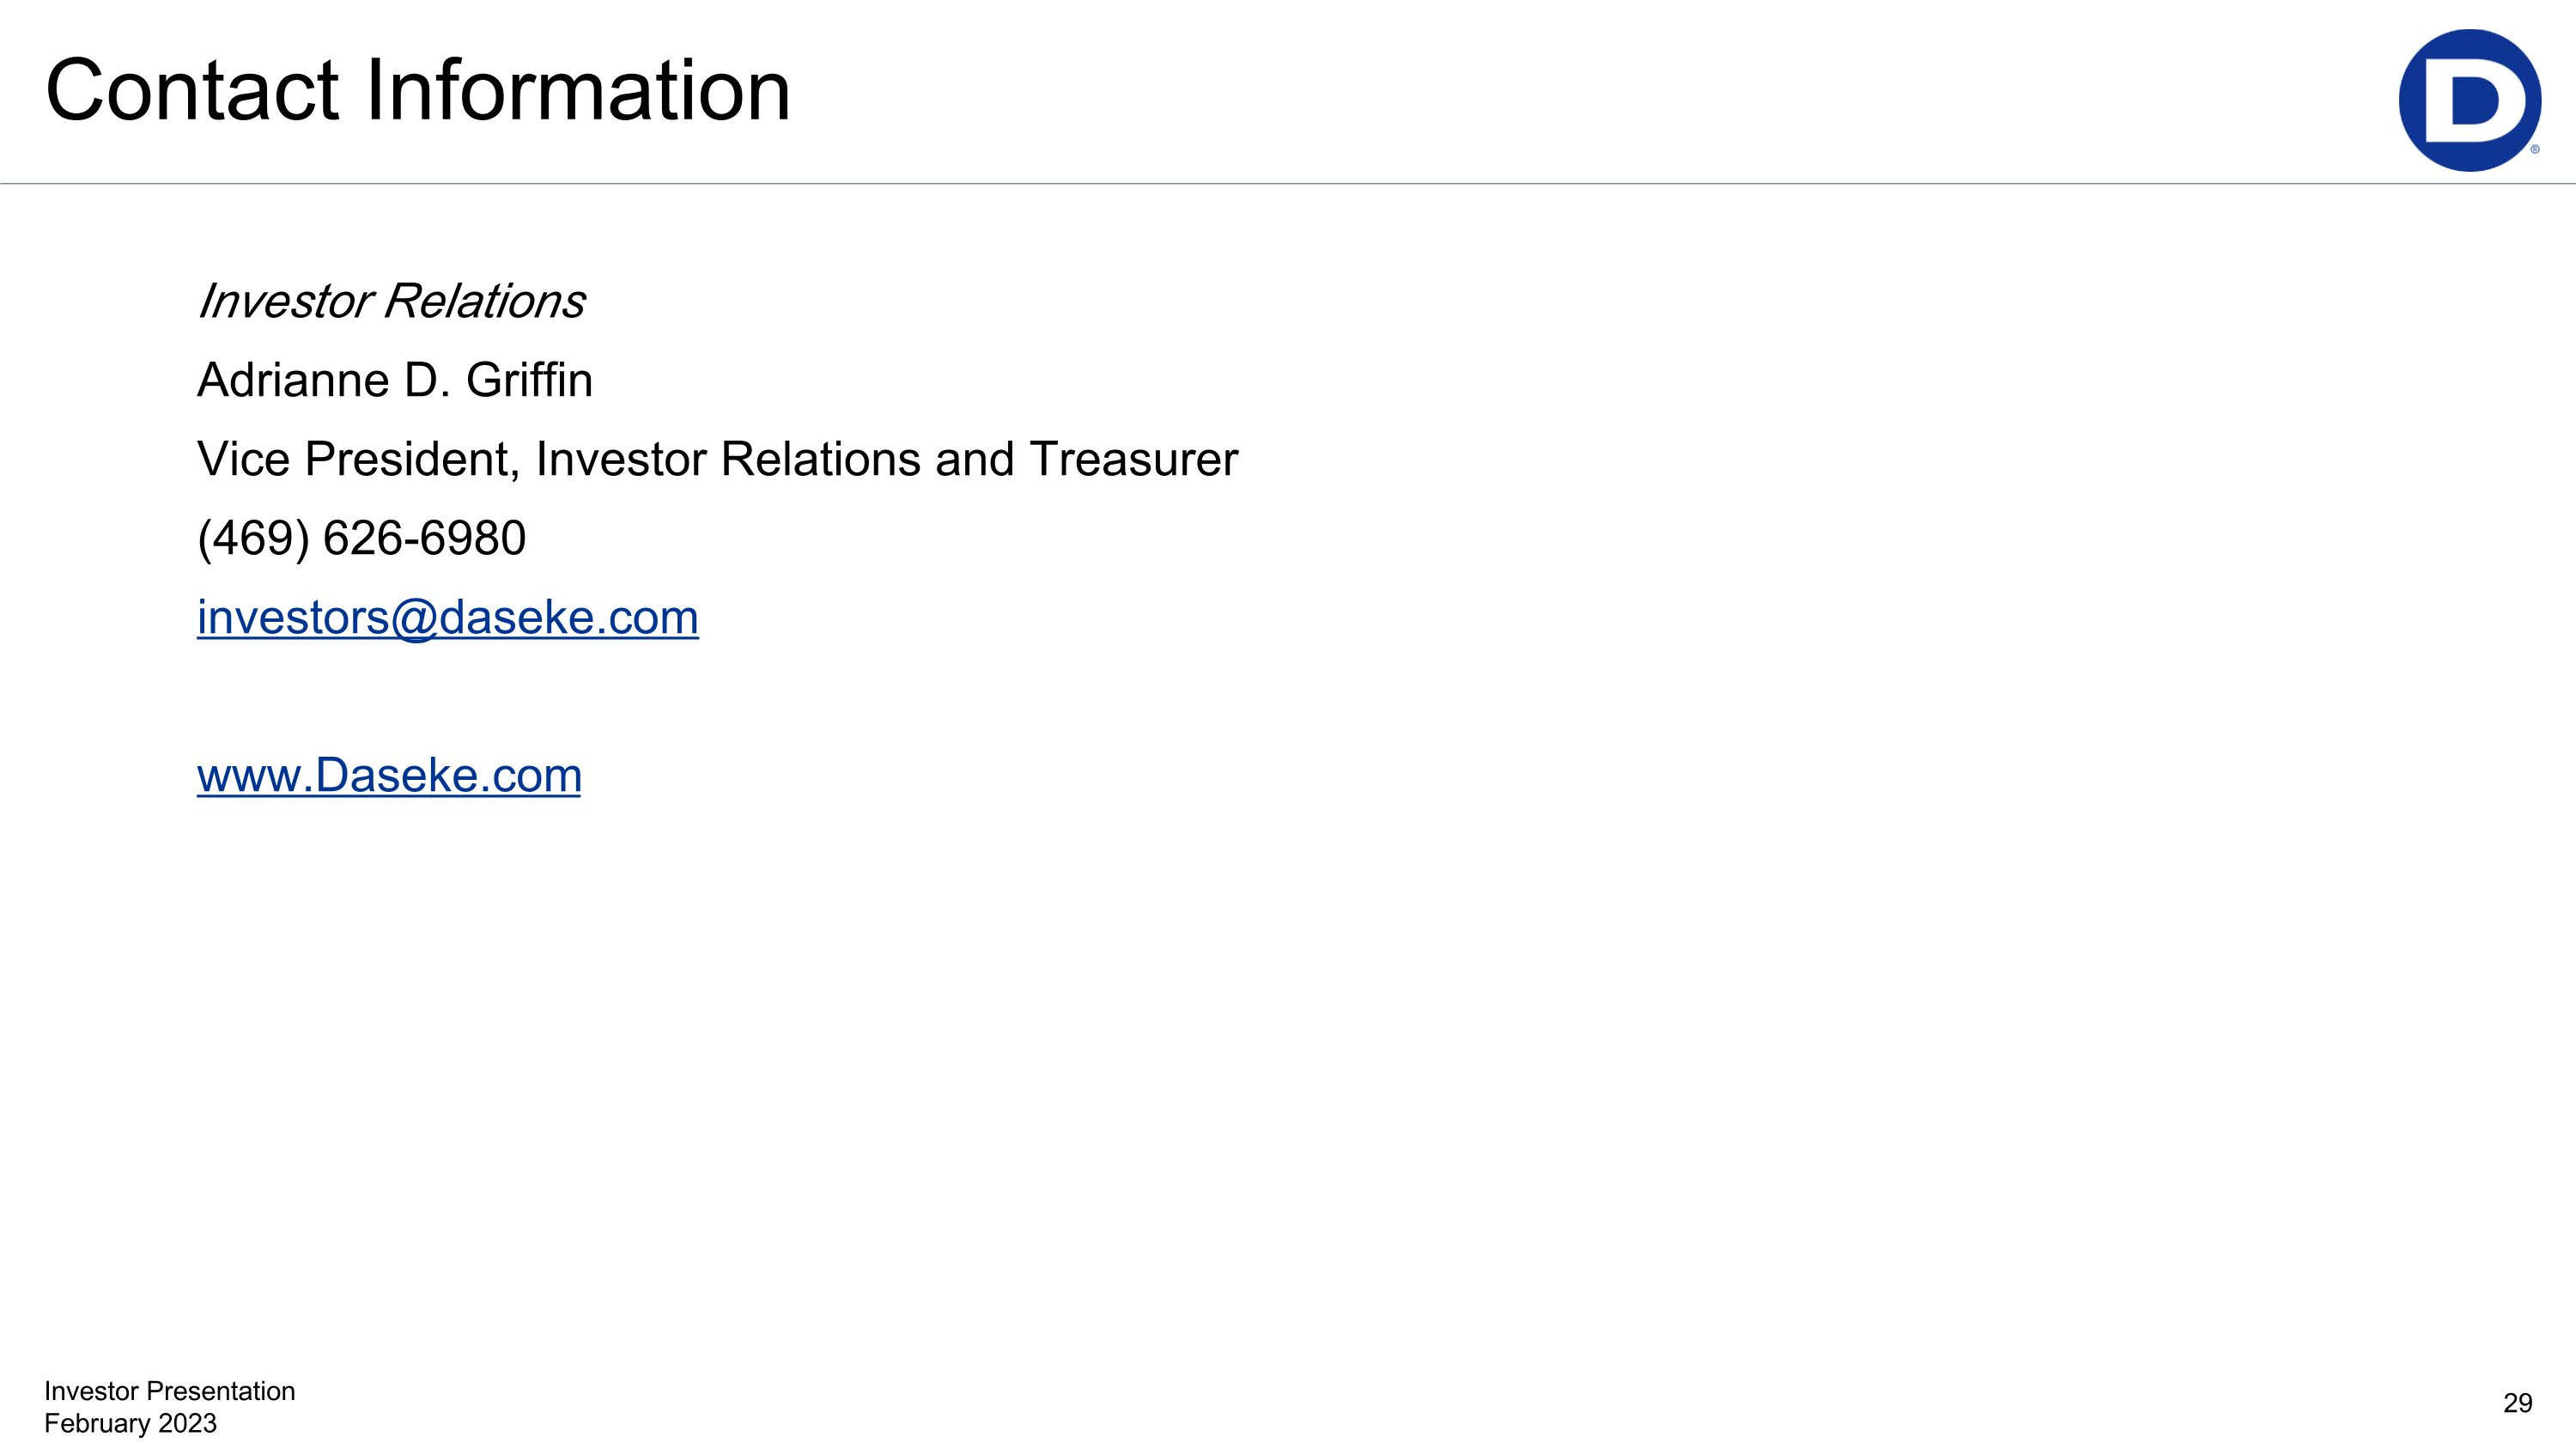
Task: Click the (469) area code
Action: tap(253, 538)
